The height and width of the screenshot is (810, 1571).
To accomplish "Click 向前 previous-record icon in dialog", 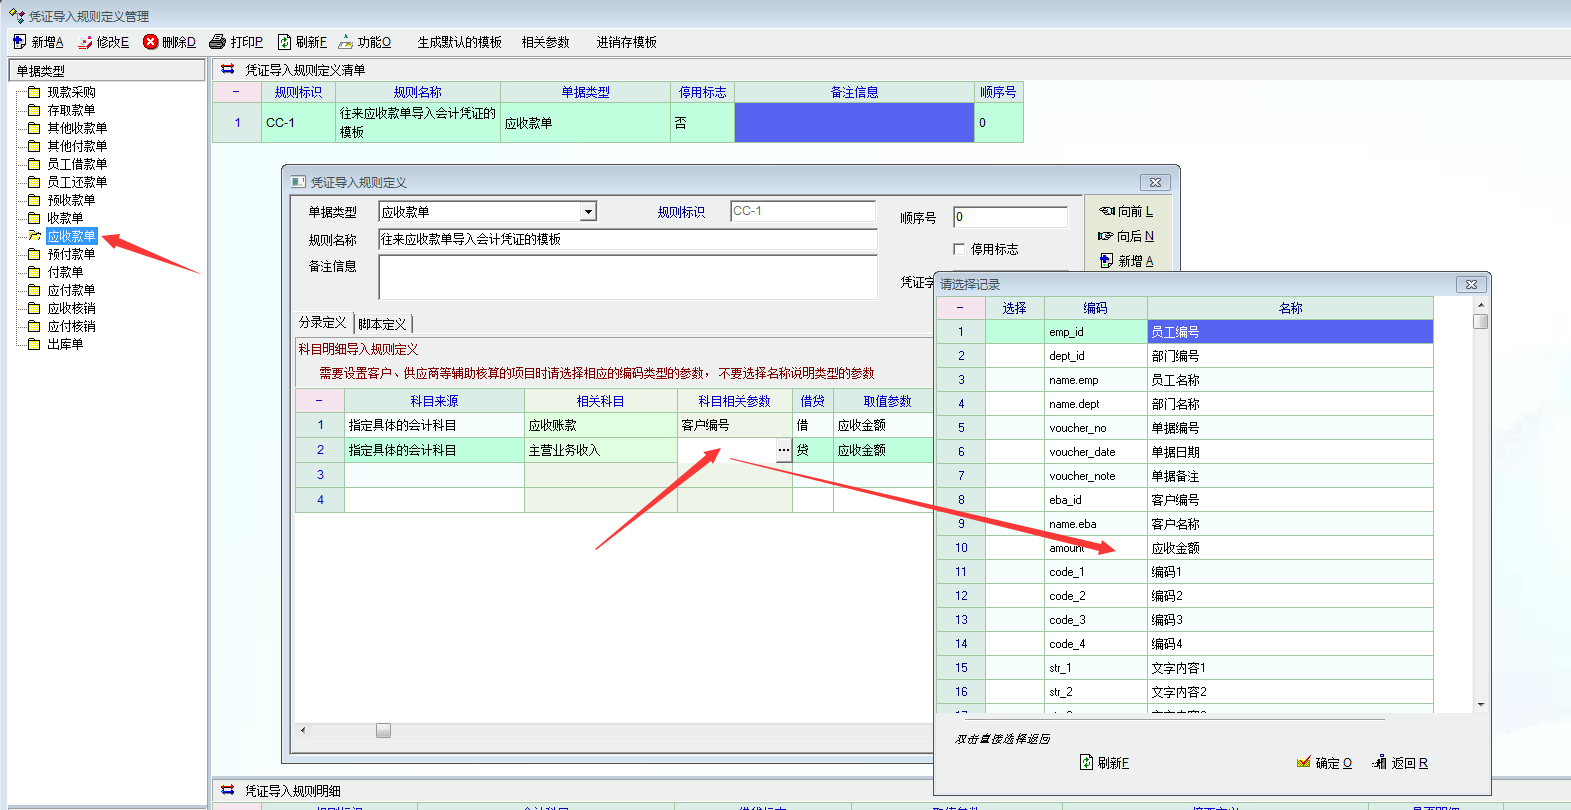I will coord(1106,211).
